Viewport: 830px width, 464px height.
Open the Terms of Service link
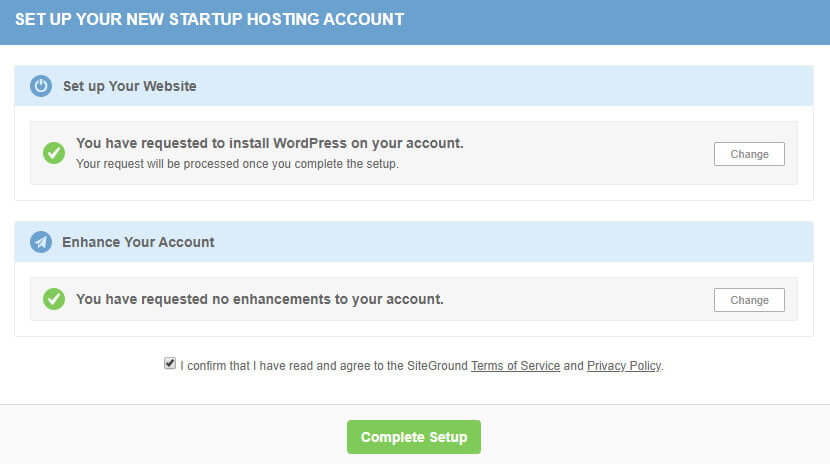click(x=515, y=366)
